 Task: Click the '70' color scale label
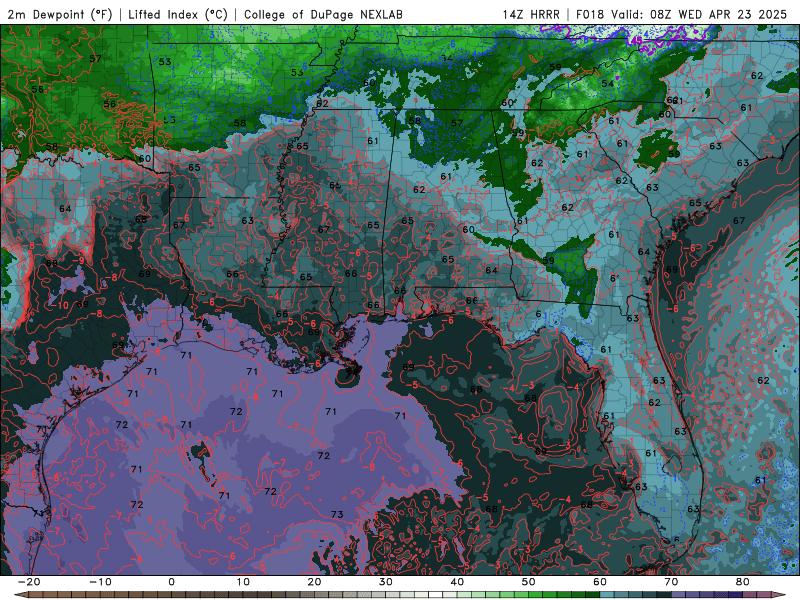pyautogui.click(x=671, y=582)
